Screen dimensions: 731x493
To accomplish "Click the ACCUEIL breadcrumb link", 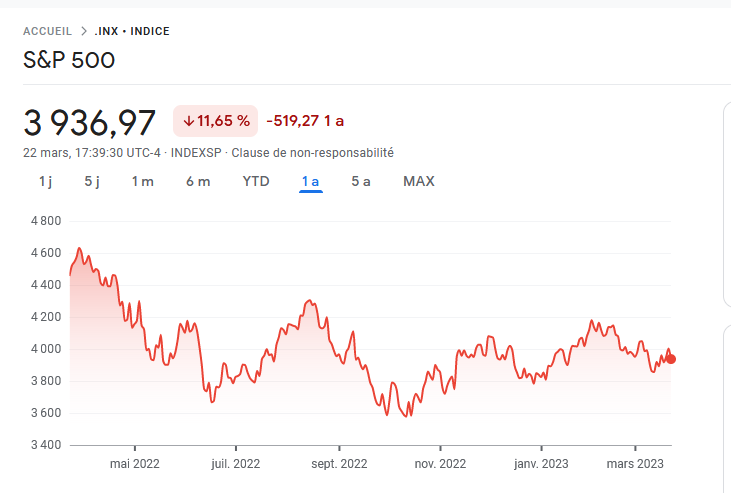I will tap(47, 31).
